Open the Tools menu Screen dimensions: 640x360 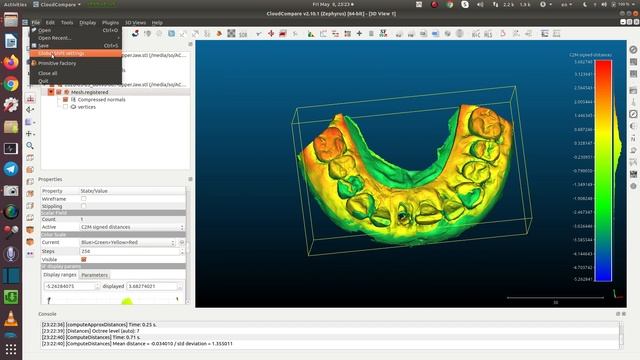pos(67,22)
